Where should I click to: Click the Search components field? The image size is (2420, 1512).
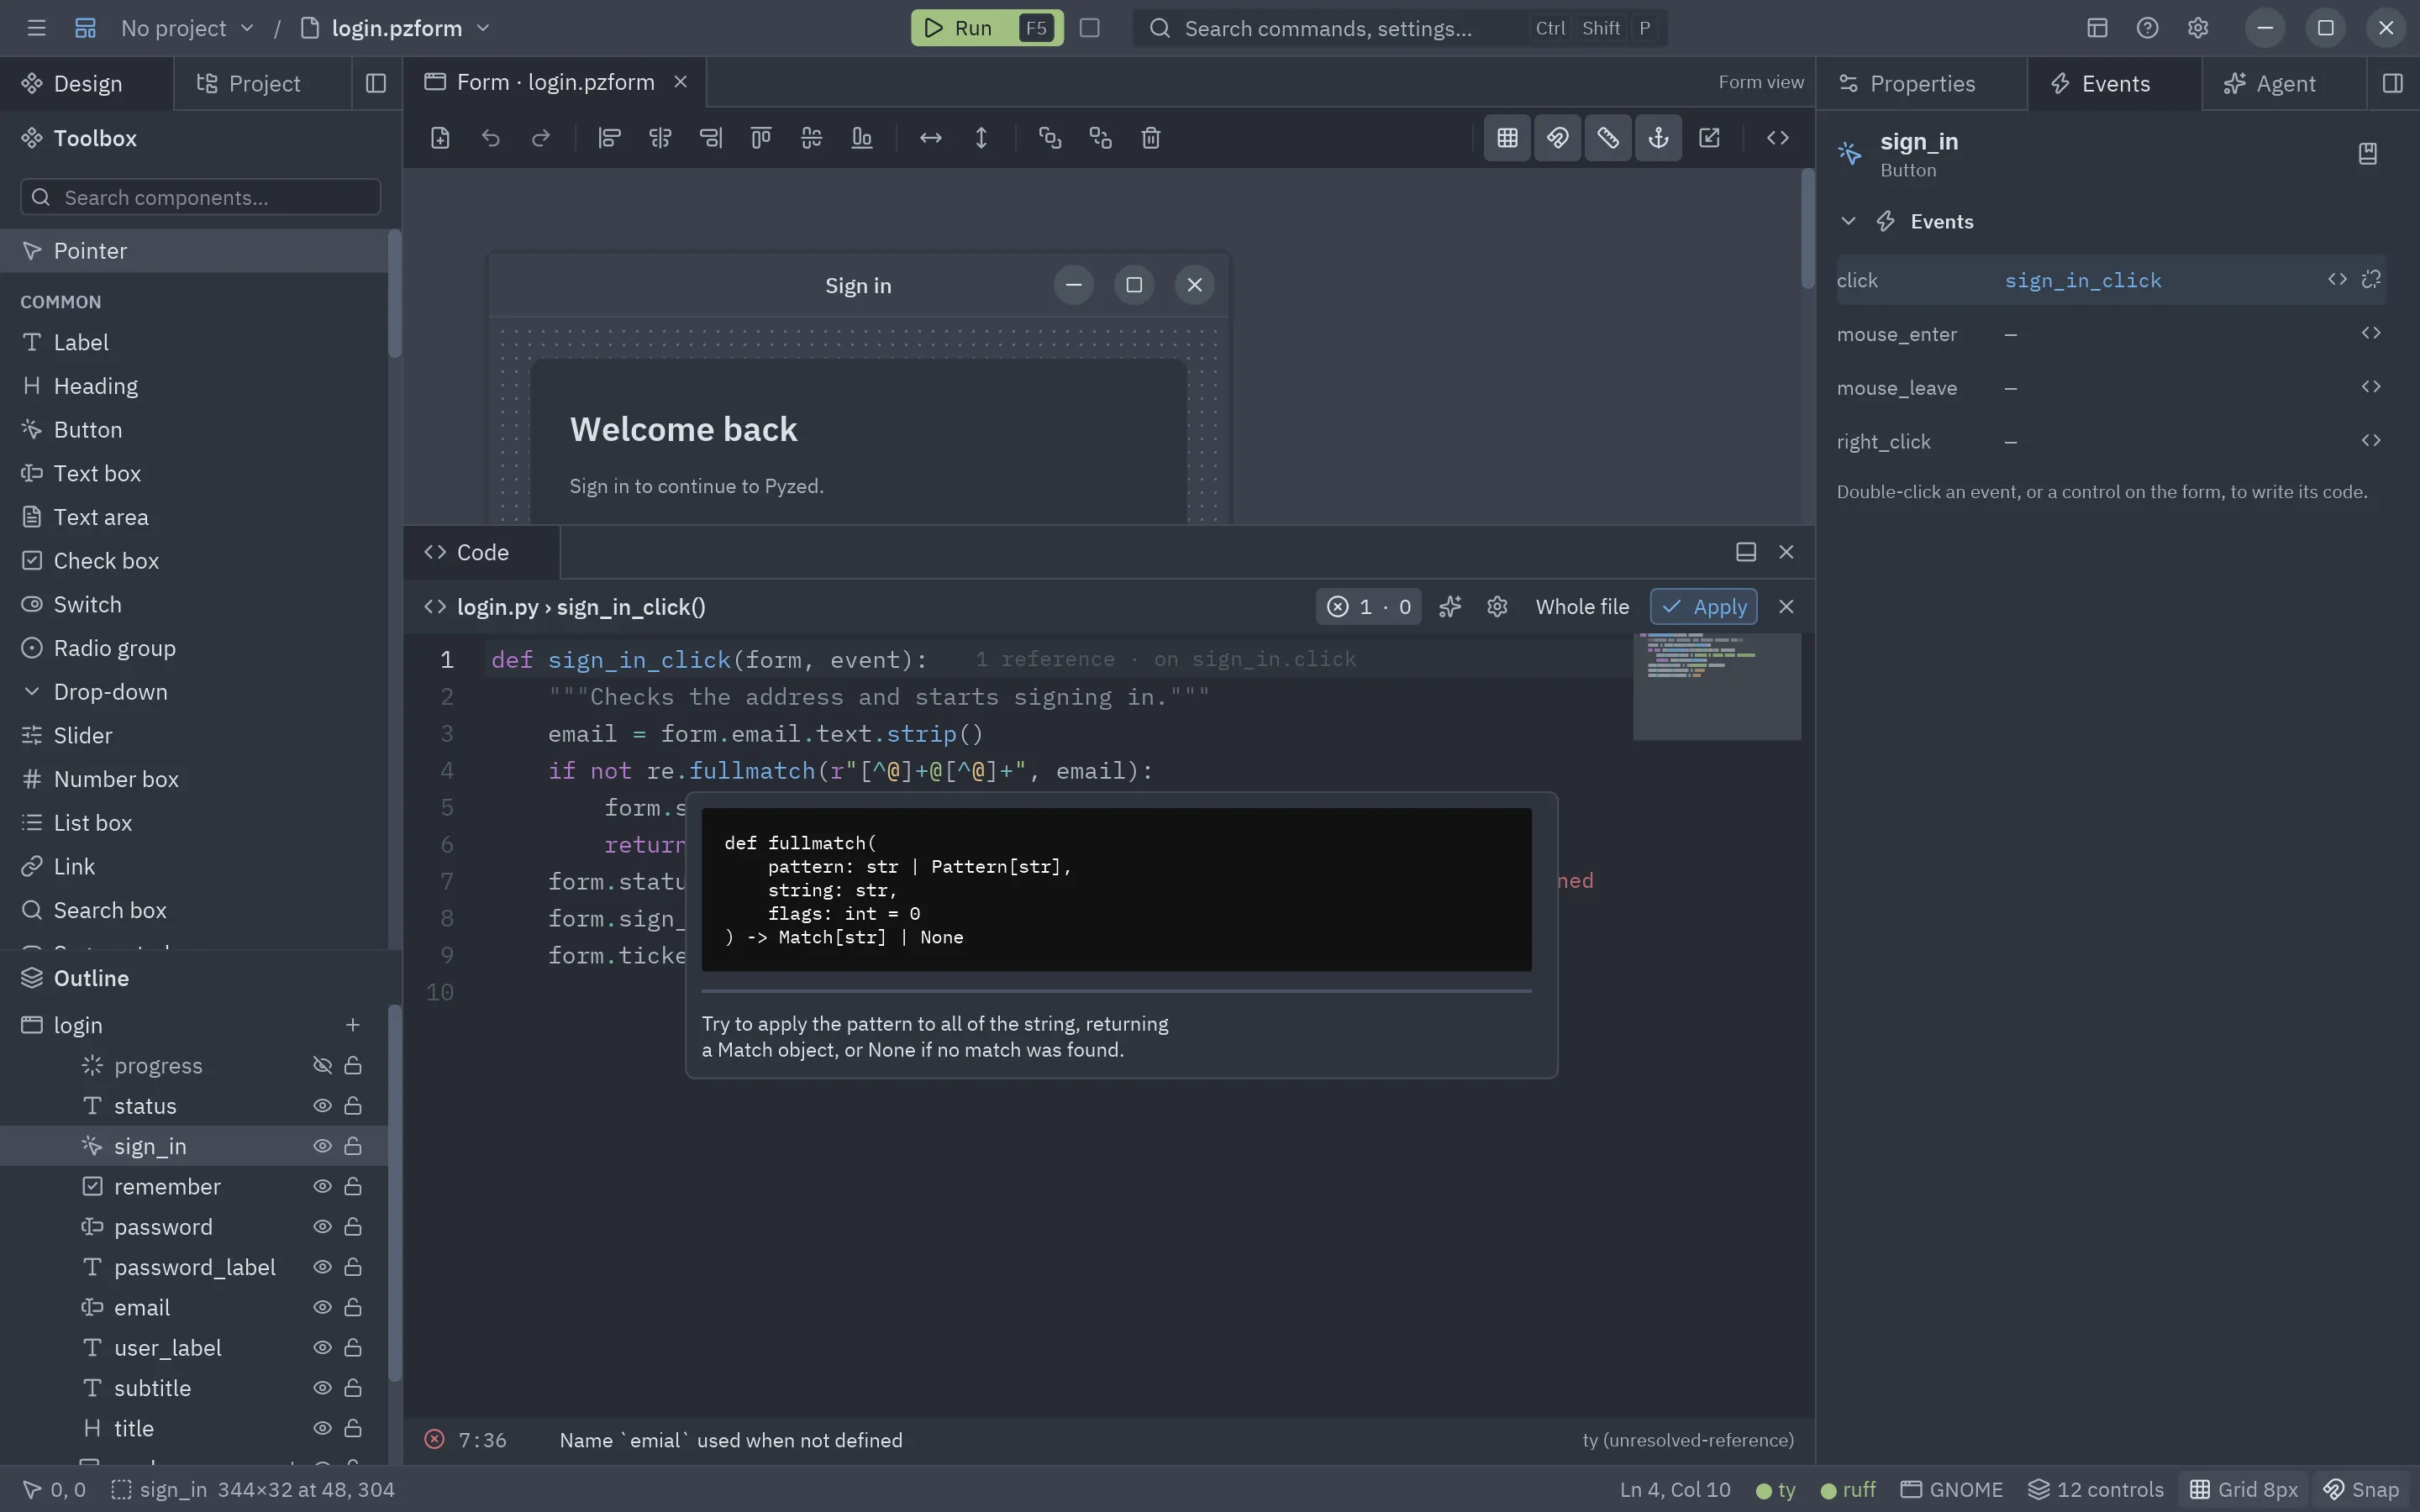[x=200, y=197]
